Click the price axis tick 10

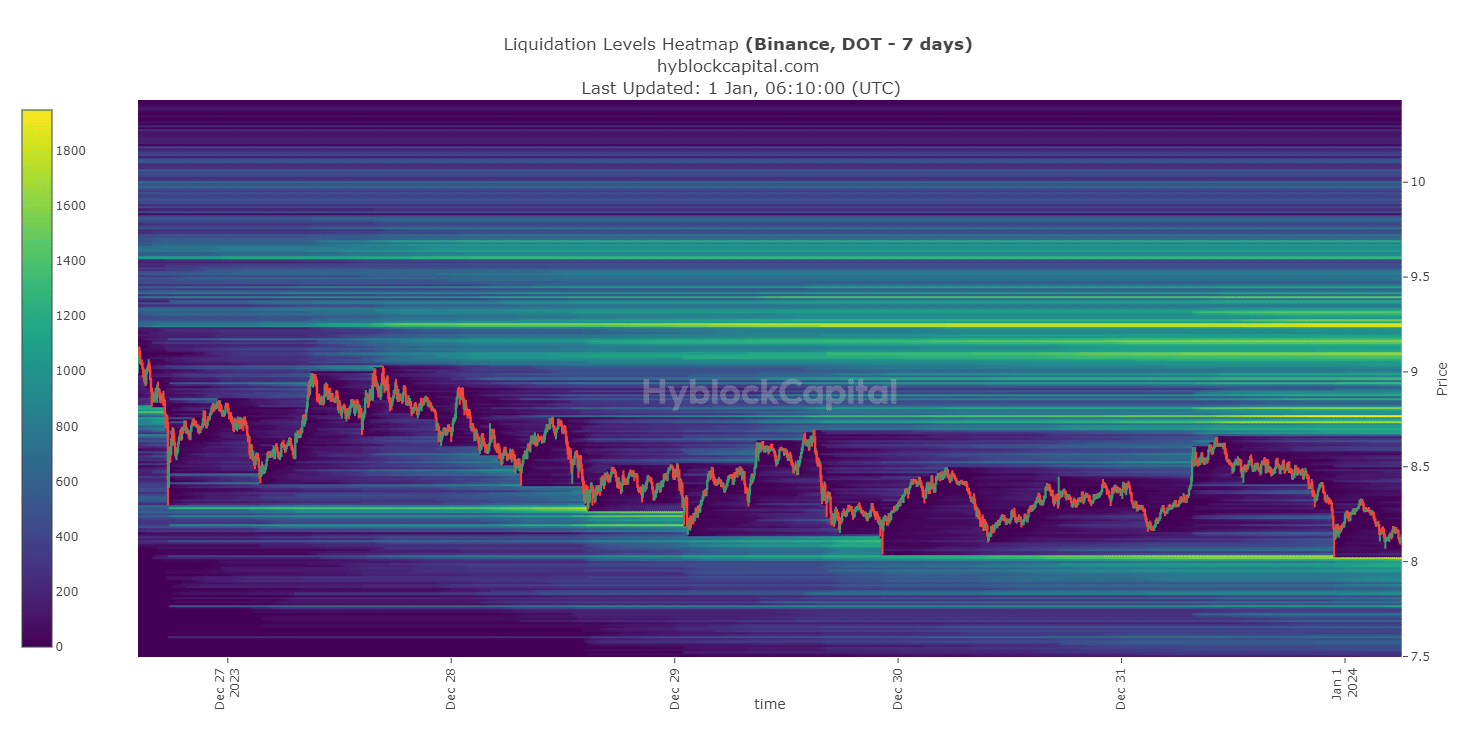1416,182
